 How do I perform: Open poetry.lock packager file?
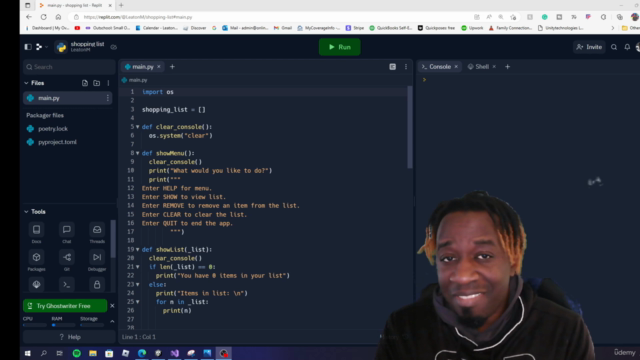53,129
